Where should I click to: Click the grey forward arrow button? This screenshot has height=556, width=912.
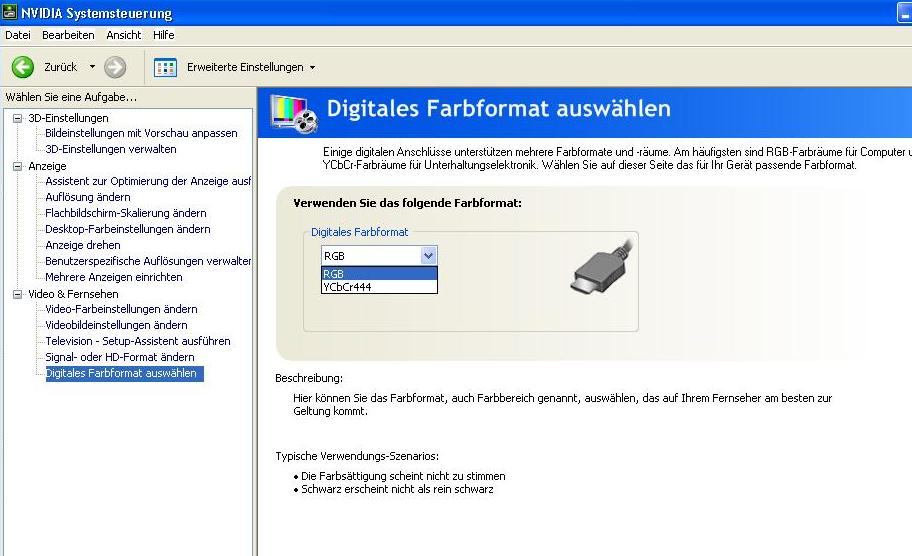click(115, 67)
